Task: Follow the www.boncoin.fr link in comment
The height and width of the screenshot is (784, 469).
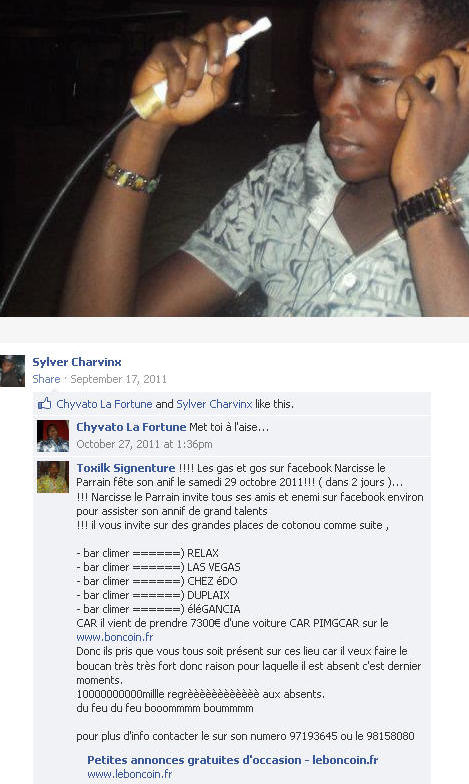Action: point(114,637)
